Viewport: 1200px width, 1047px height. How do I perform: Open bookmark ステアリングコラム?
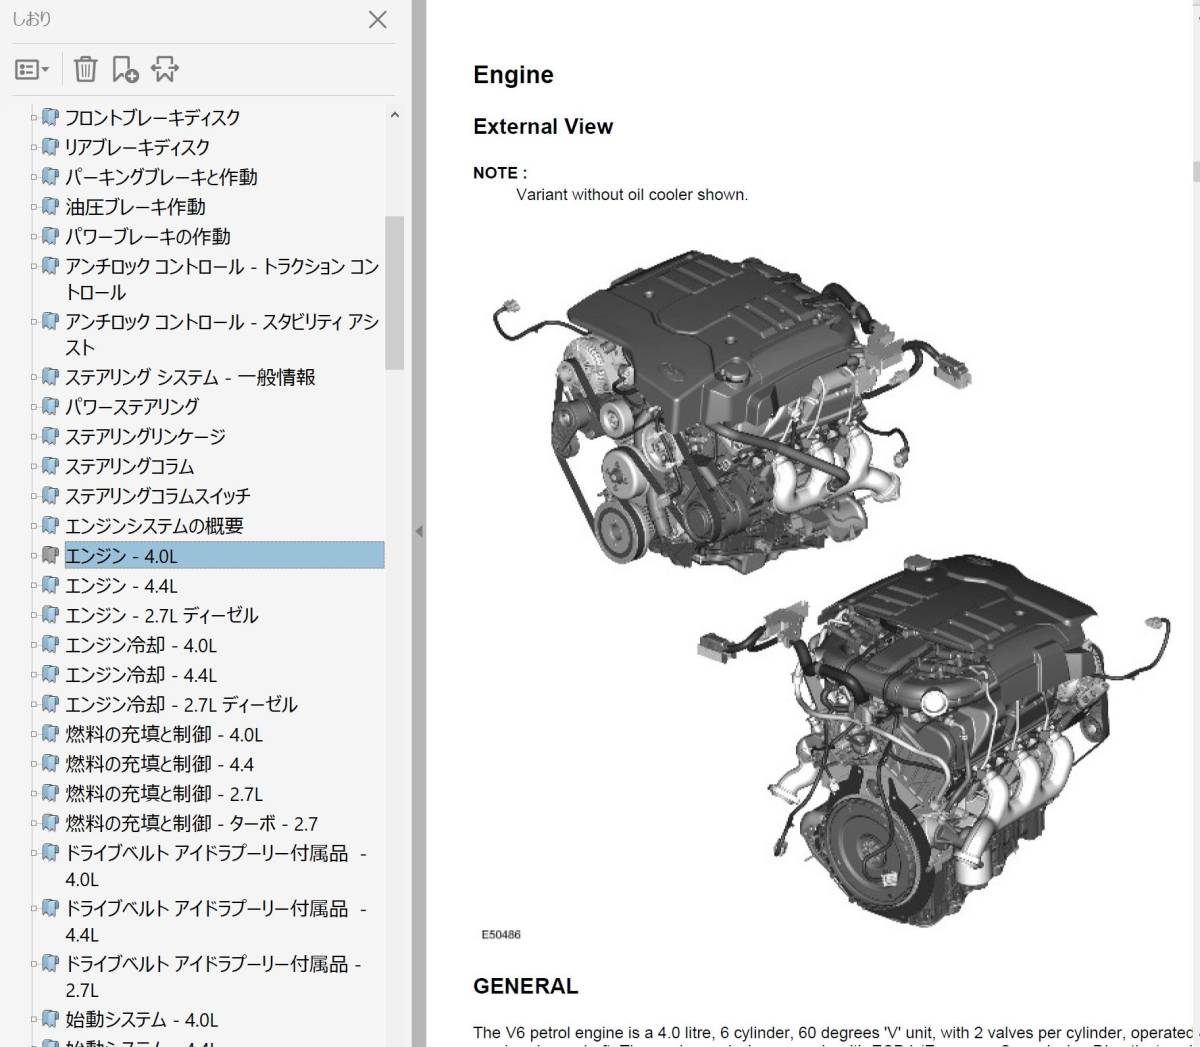click(x=130, y=466)
